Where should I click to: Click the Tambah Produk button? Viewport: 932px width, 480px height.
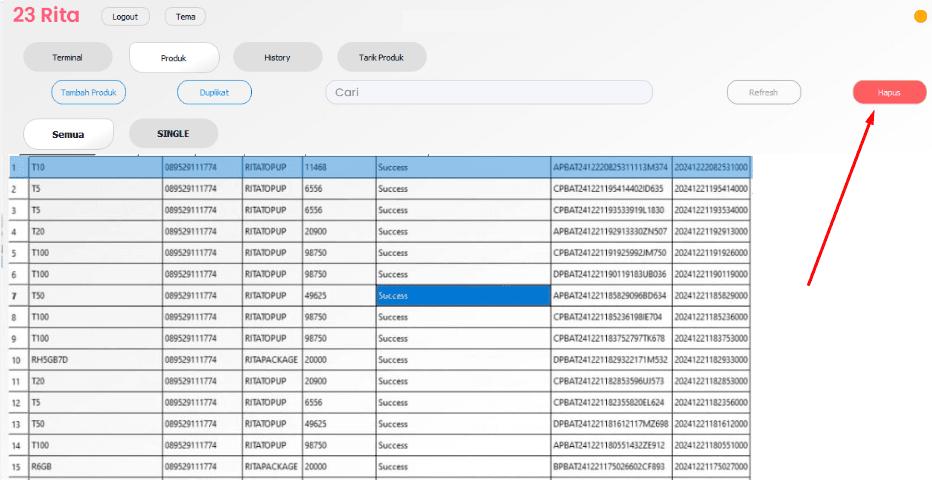(x=89, y=92)
